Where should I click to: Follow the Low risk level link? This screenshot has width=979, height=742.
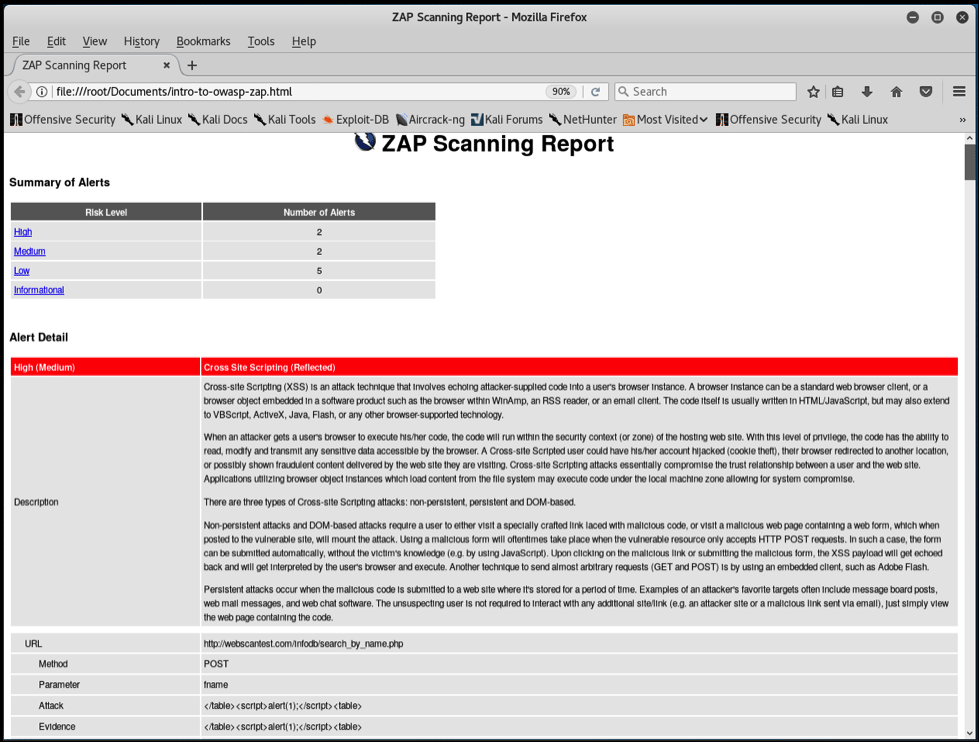[x=22, y=270]
